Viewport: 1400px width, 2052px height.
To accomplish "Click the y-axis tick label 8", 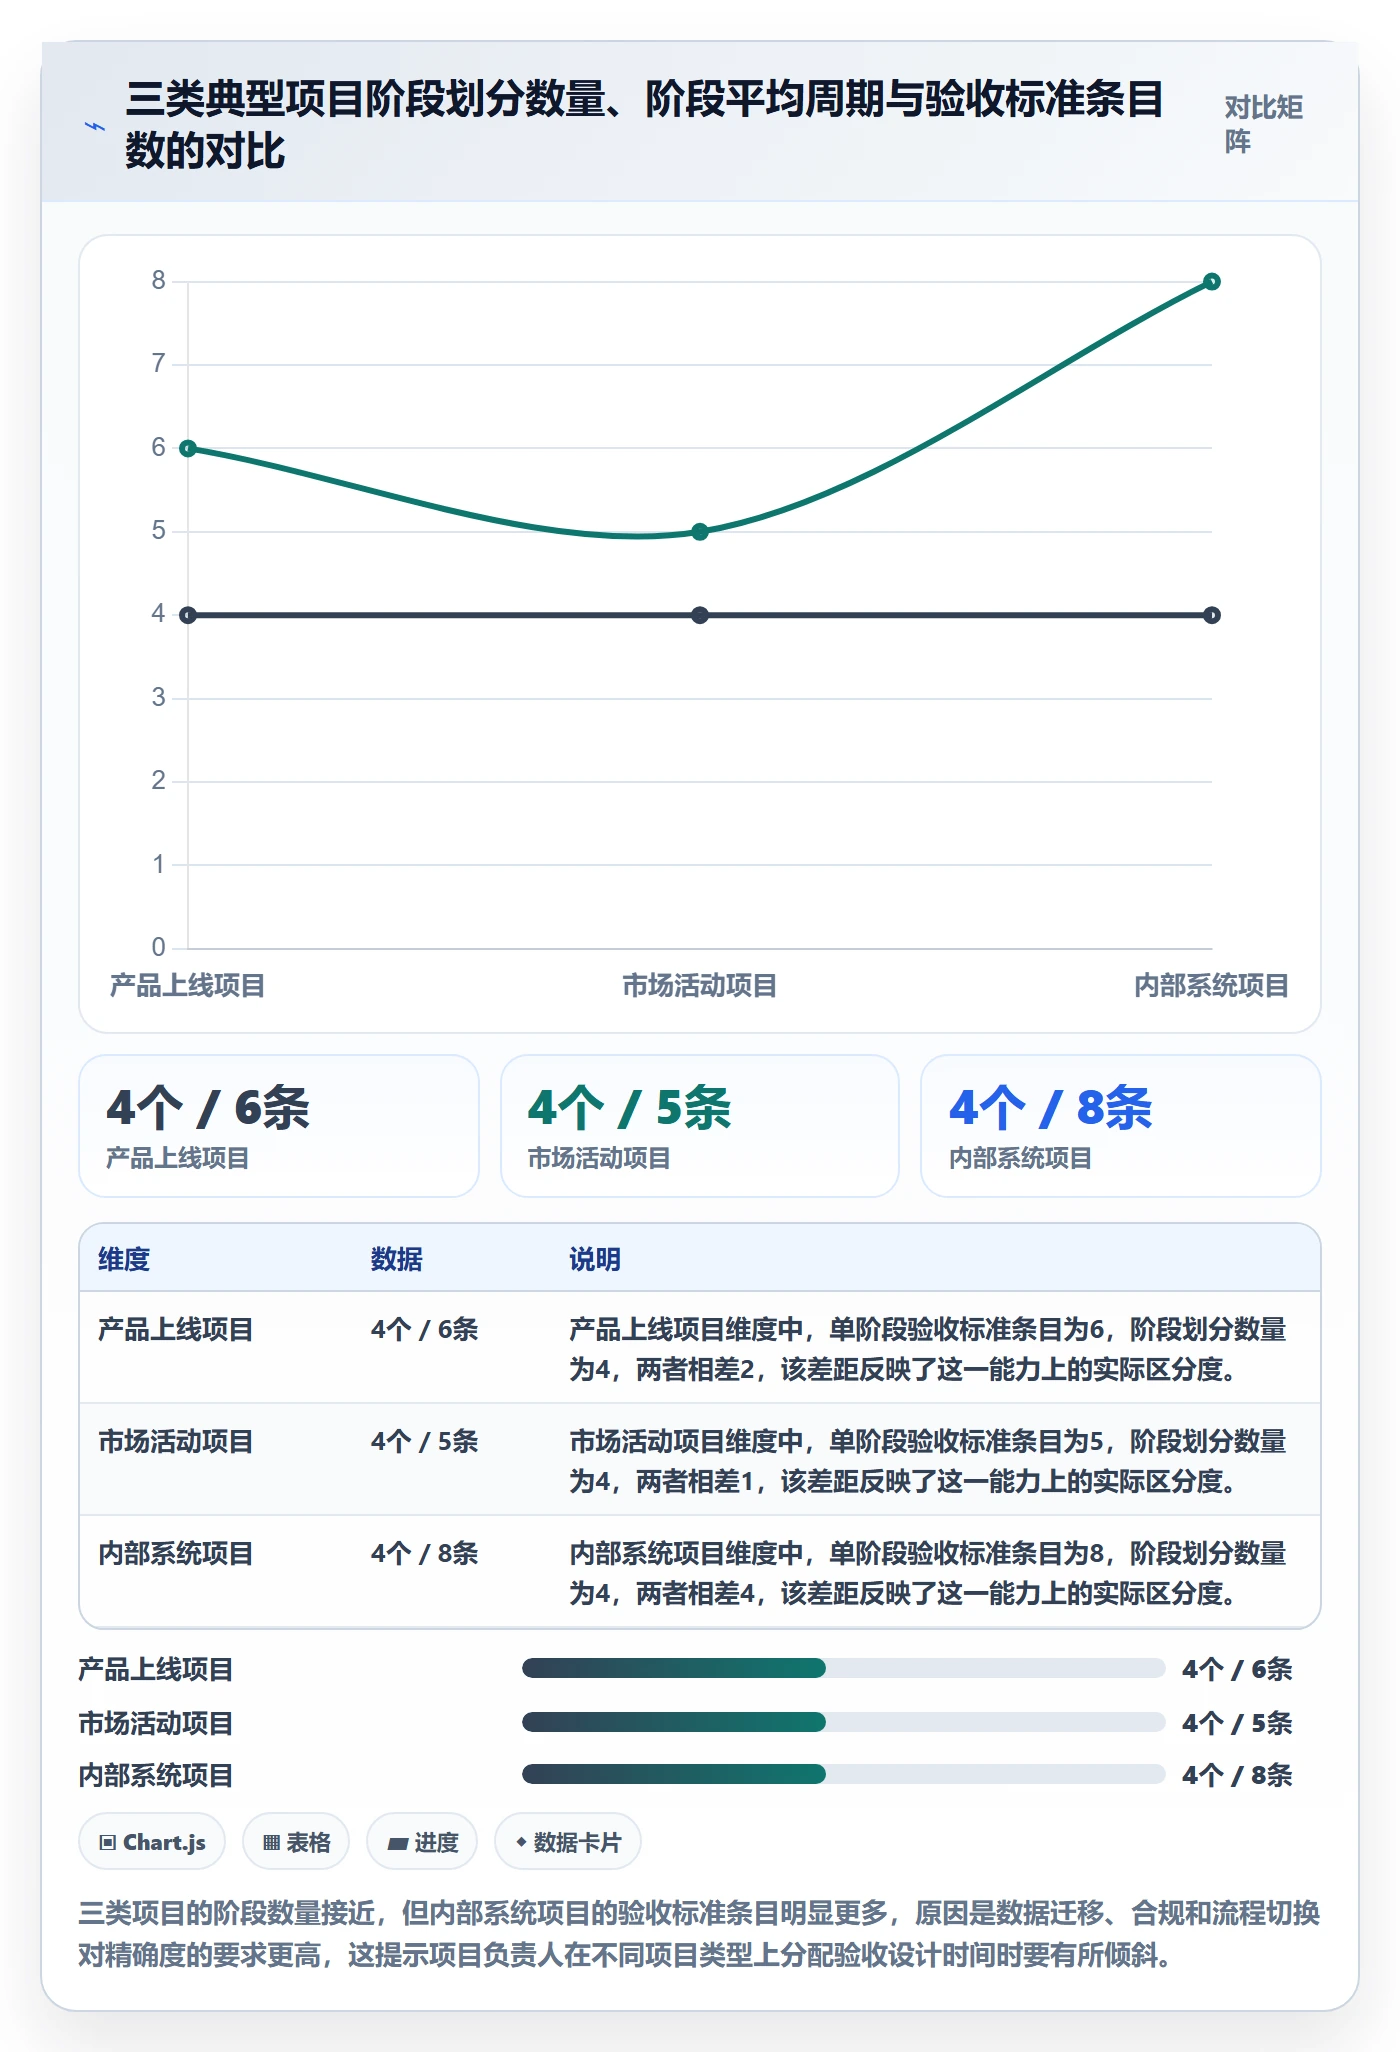I will 159,281.
